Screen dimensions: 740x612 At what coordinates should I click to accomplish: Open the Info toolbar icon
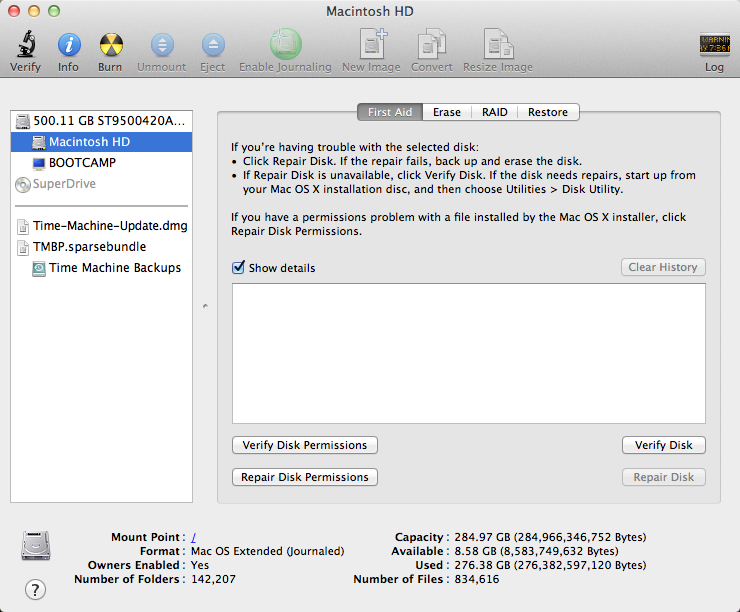click(x=69, y=45)
